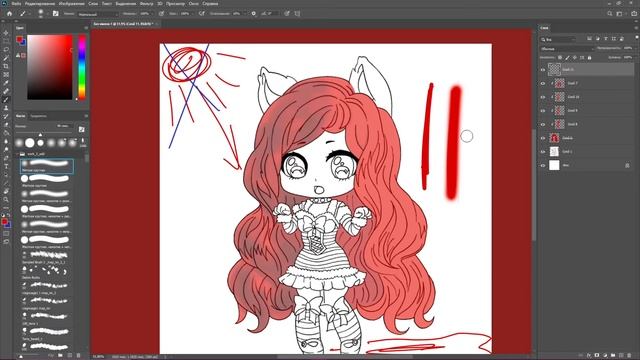This screenshot has width=640, height=360.
Task: Open the layer blend mode dropdown Обычные
Action: [567, 49]
